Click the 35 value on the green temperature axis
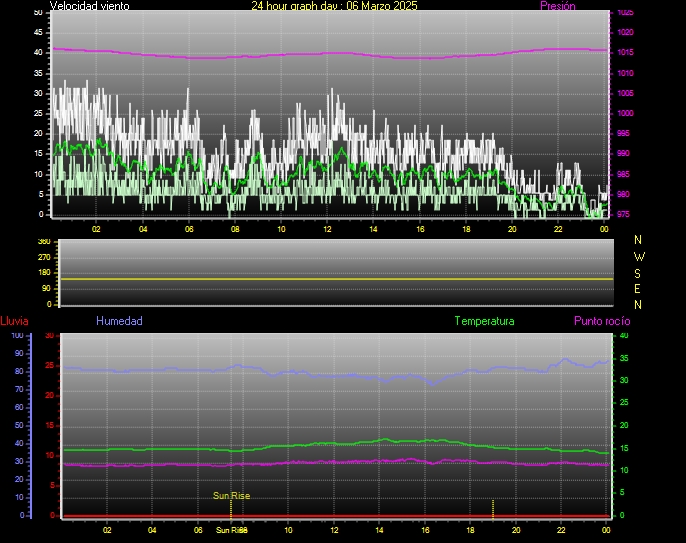Screen dimensions: 686x543 tap(624, 358)
